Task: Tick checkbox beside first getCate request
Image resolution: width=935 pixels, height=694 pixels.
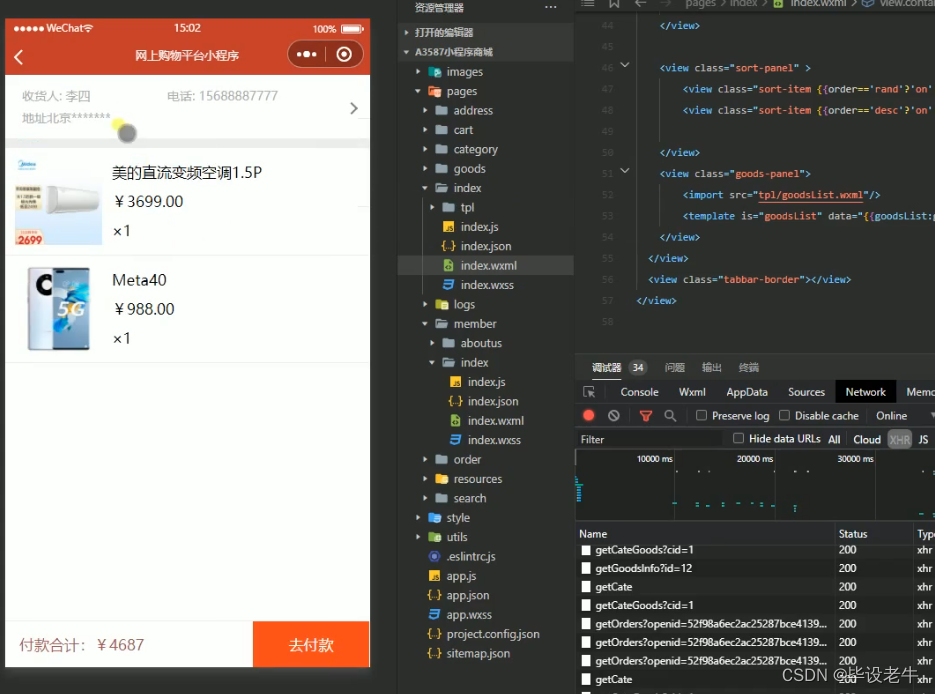Action: tap(586, 587)
